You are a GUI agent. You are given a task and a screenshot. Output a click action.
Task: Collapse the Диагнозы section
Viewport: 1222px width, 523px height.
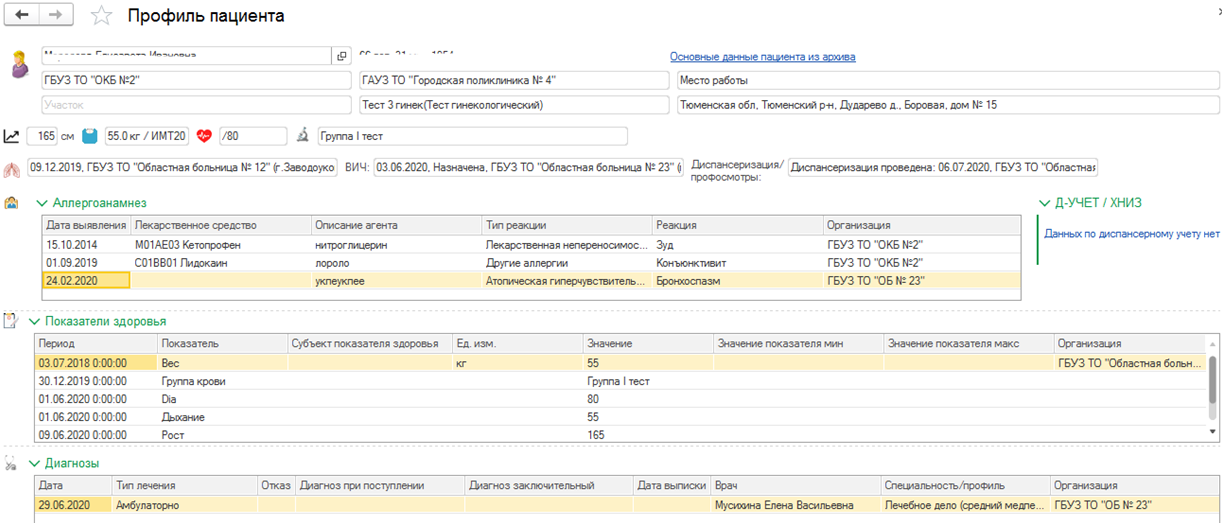(36, 463)
